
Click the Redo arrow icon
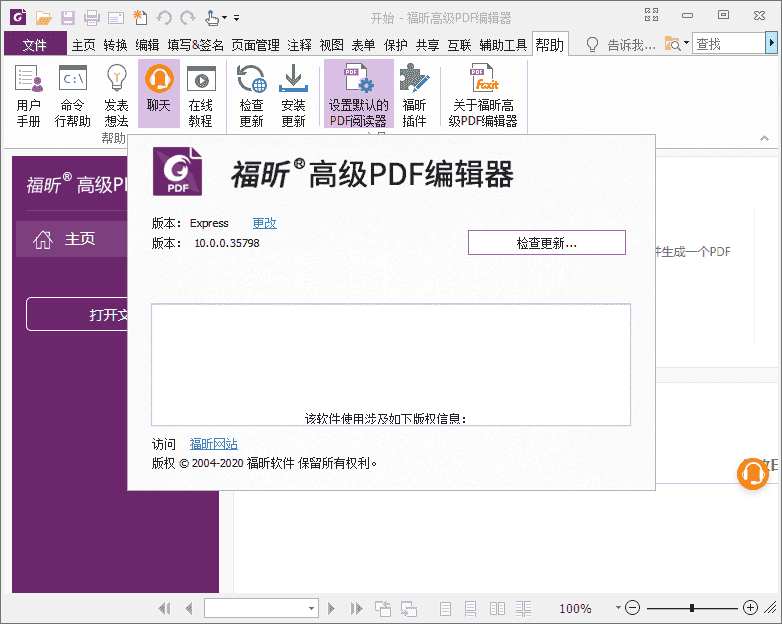coord(188,18)
